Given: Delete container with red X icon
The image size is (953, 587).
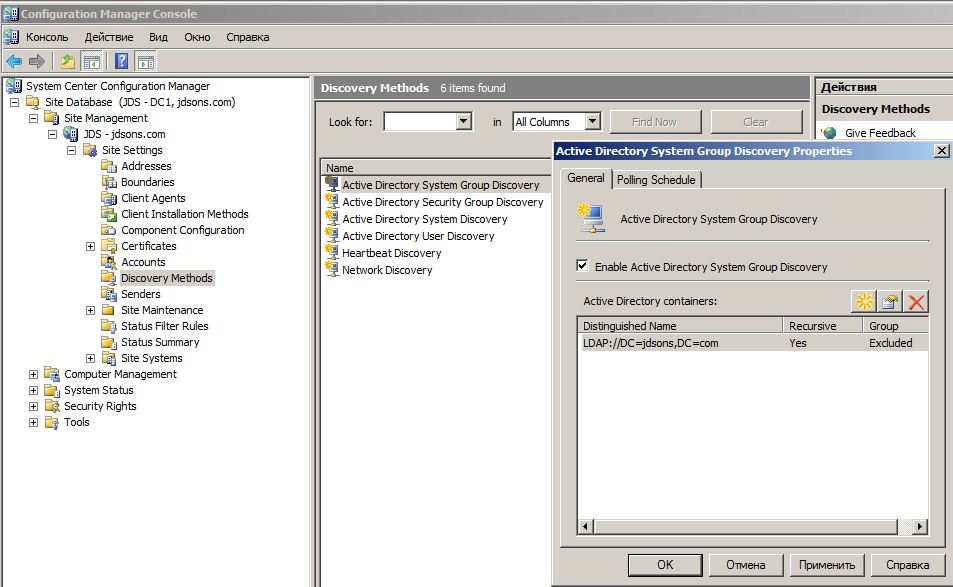Looking at the screenshot, I should pos(916,301).
